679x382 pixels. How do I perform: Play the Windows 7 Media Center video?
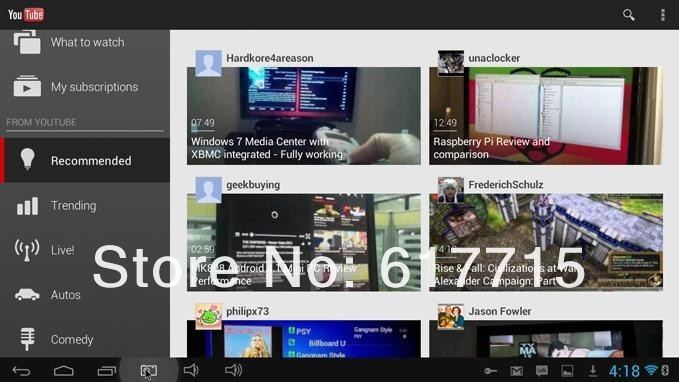click(304, 116)
